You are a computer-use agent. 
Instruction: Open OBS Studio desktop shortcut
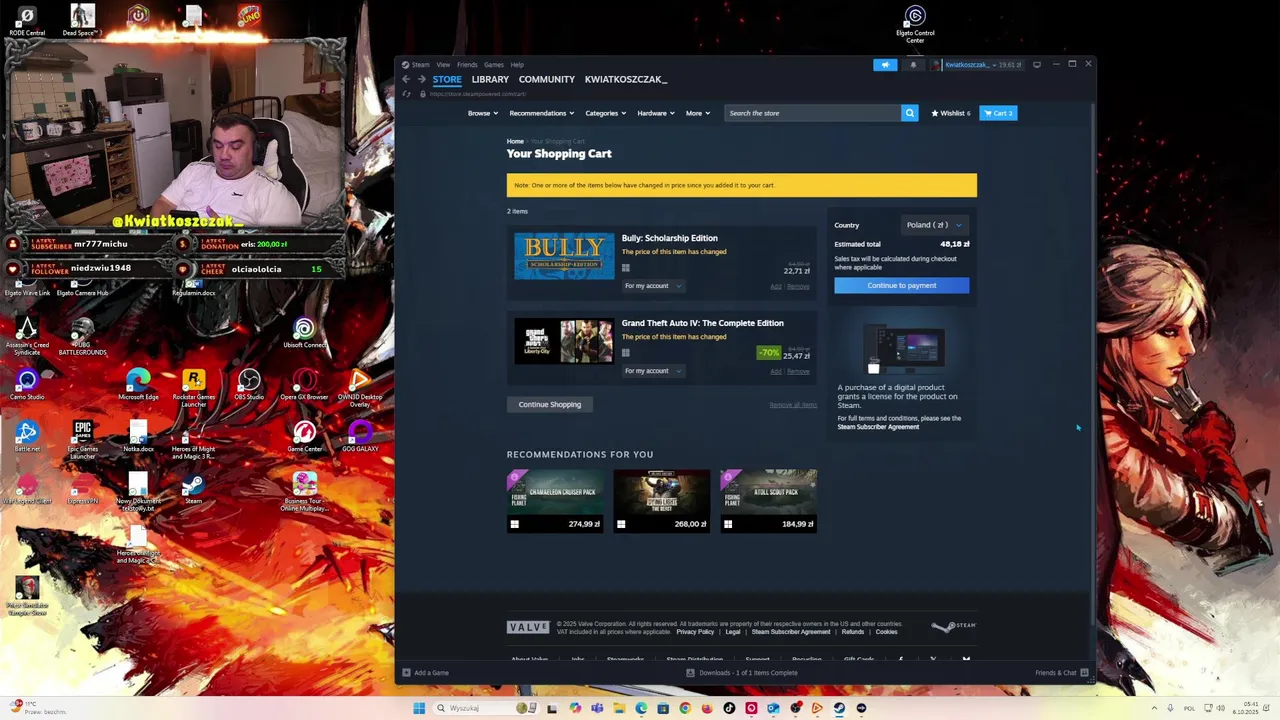coord(249,385)
